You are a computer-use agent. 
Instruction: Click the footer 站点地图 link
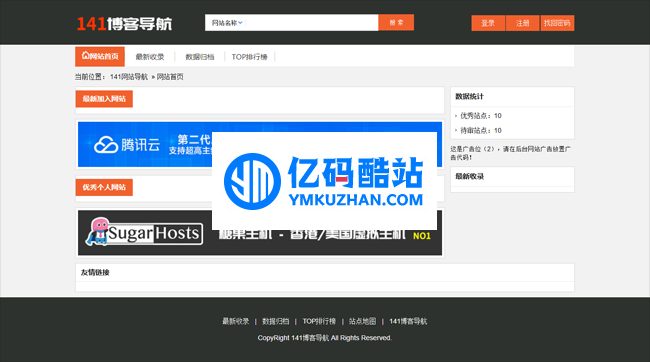tap(362, 321)
